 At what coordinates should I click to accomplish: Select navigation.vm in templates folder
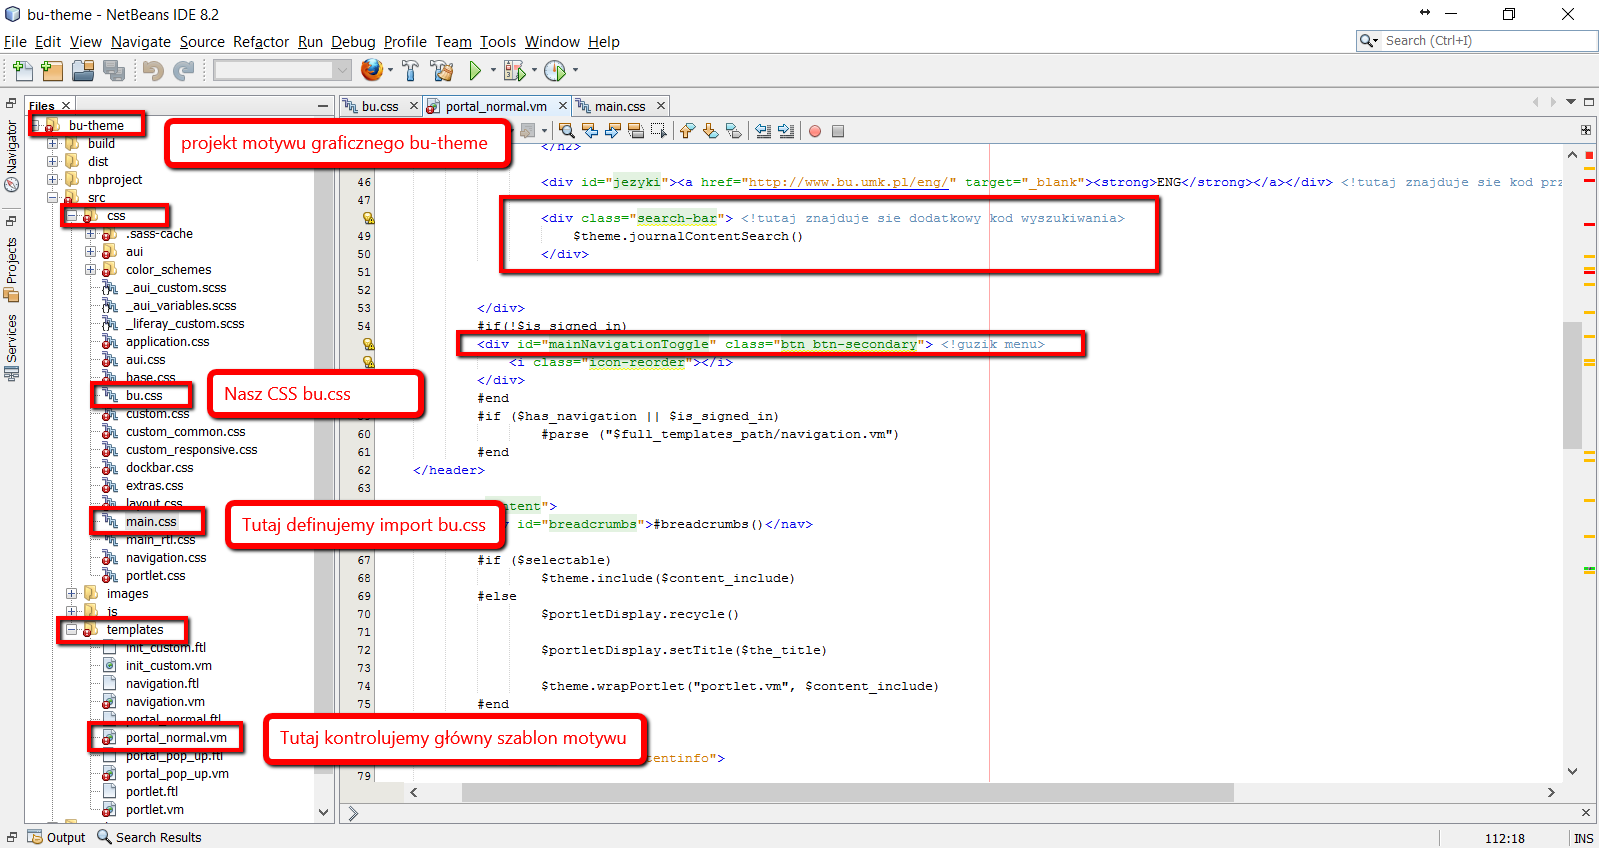165,702
